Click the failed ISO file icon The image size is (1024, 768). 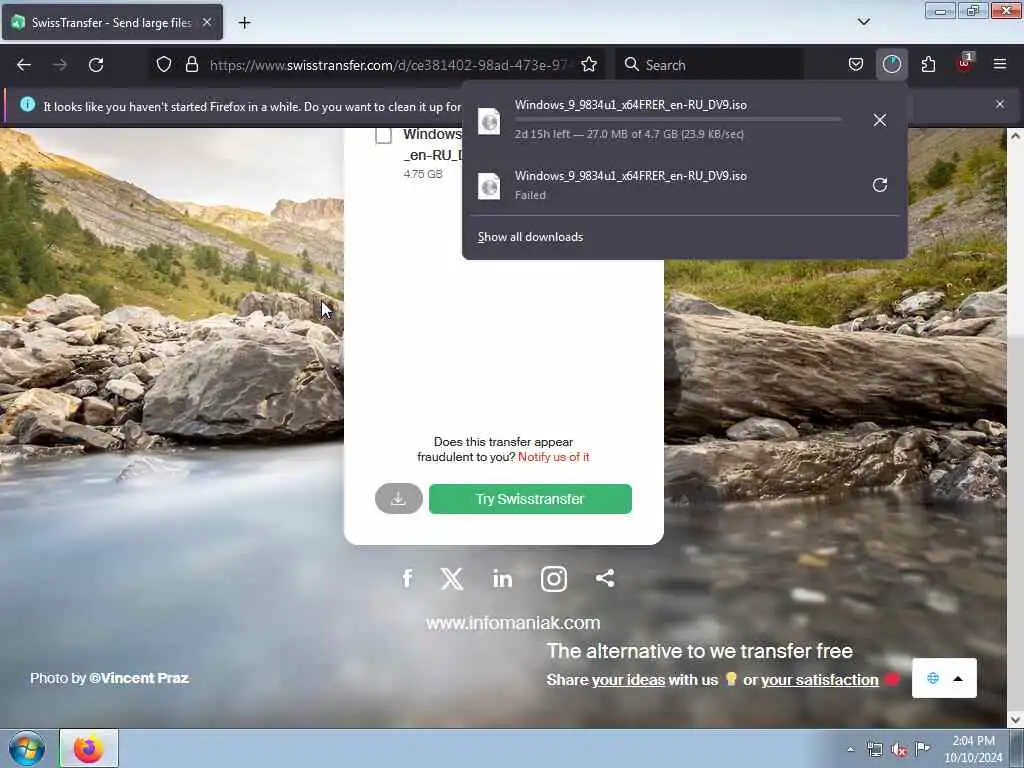tap(489, 186)
